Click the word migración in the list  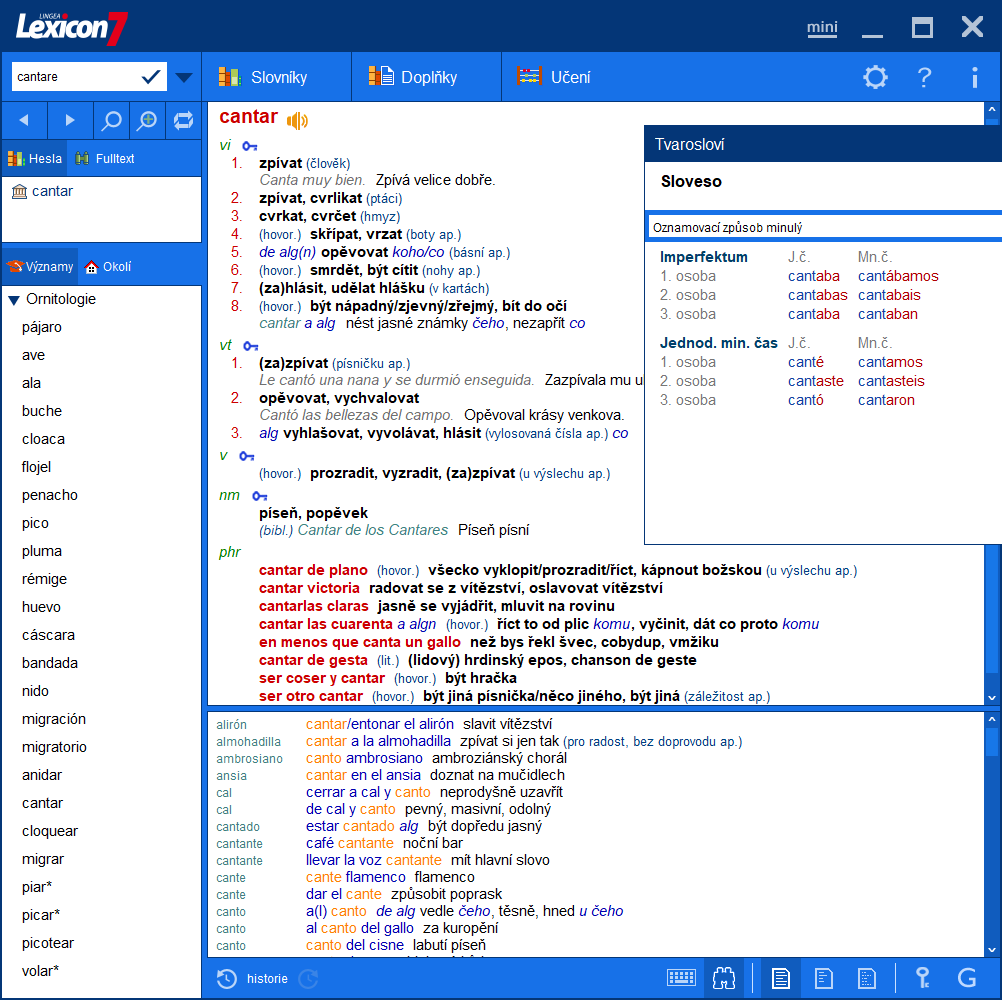click(x=54, y=719)
